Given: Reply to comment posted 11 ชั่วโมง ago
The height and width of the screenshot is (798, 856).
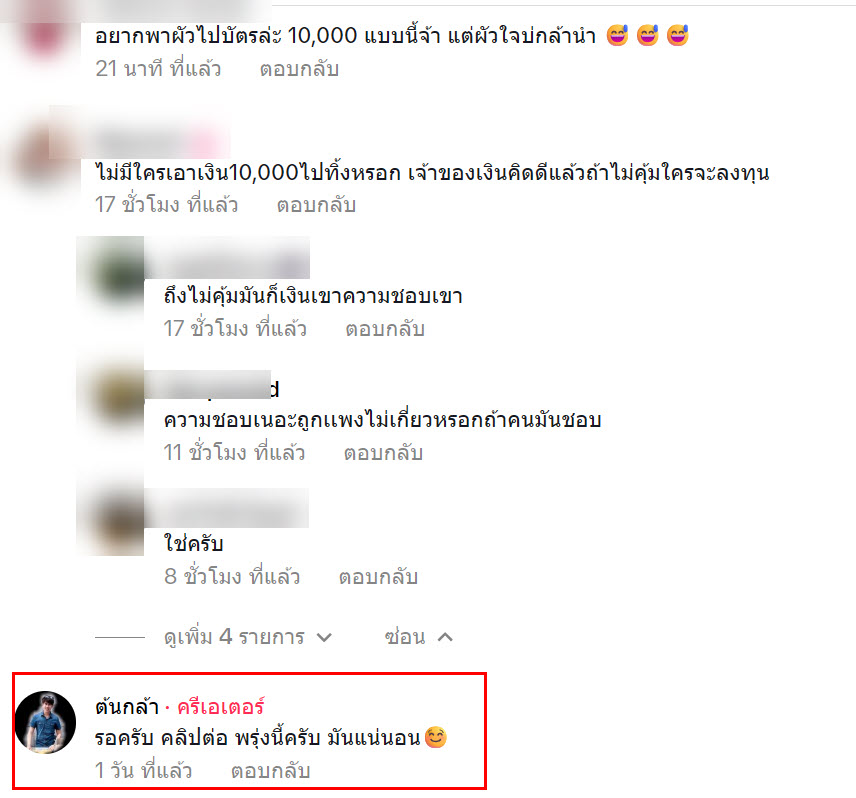Looking at the screenshot, I should (x=383, y=452).
